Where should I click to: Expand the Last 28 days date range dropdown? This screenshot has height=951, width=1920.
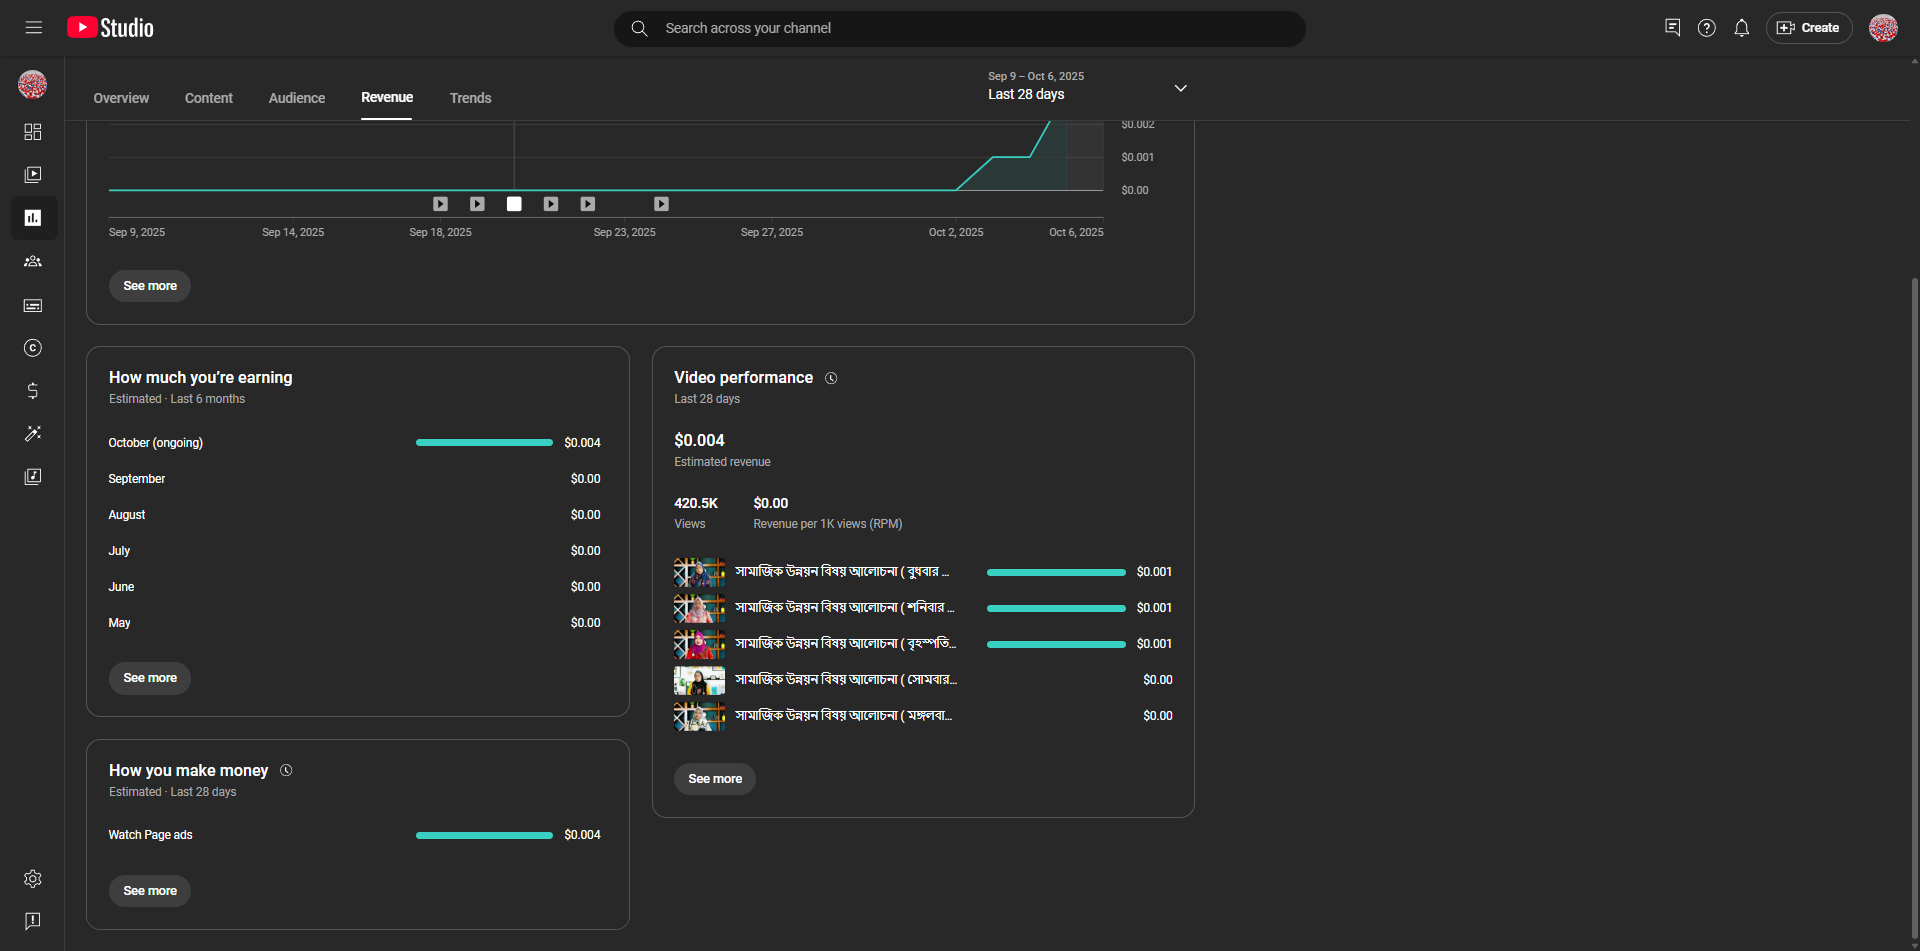(1180, 88)
